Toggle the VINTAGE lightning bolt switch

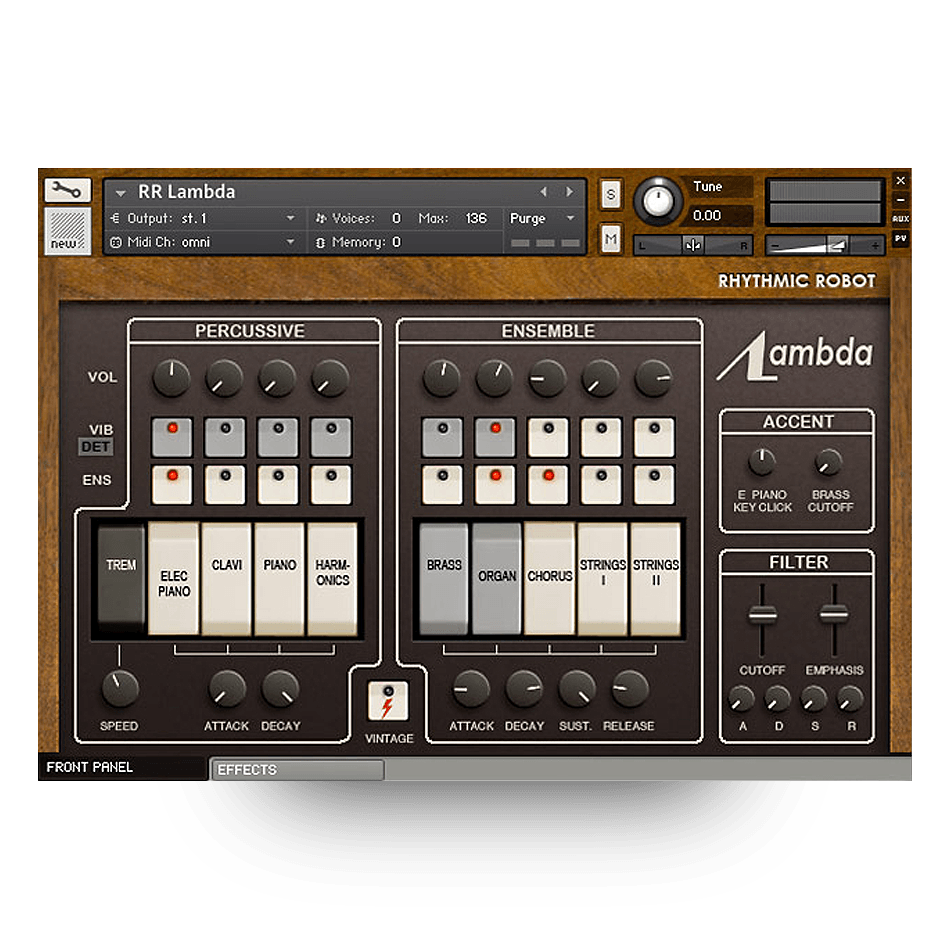coord(388,700)
